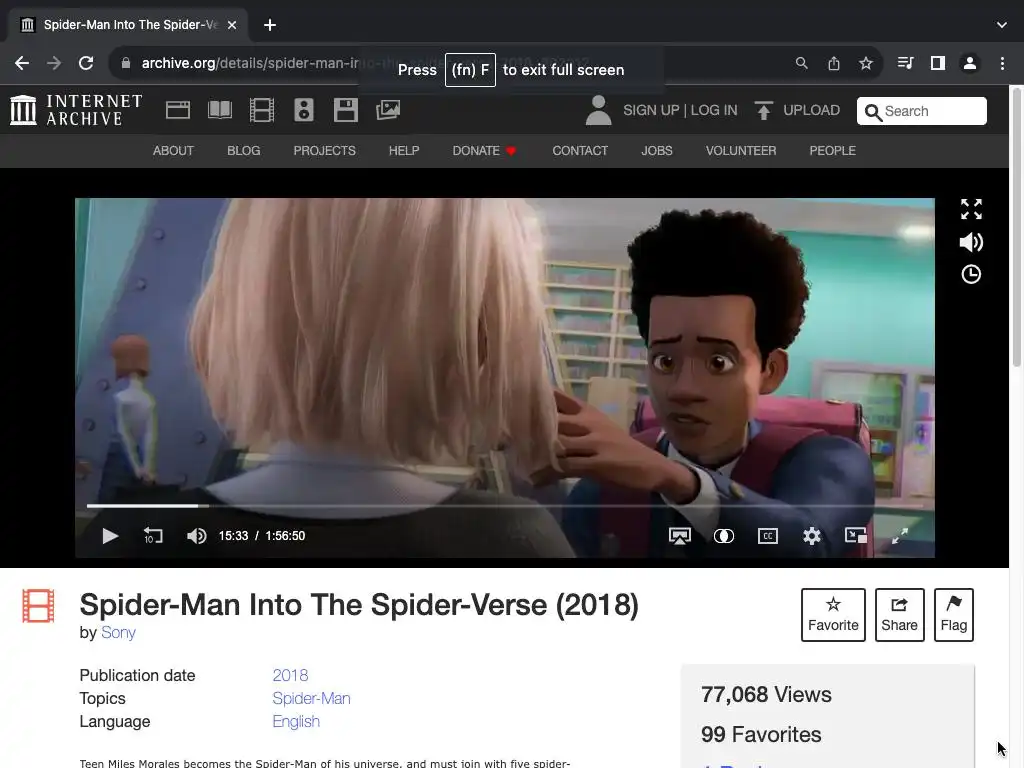The image size is (1024, 768).
Task: Open the HELP menu item
Action: pos(404,151)
